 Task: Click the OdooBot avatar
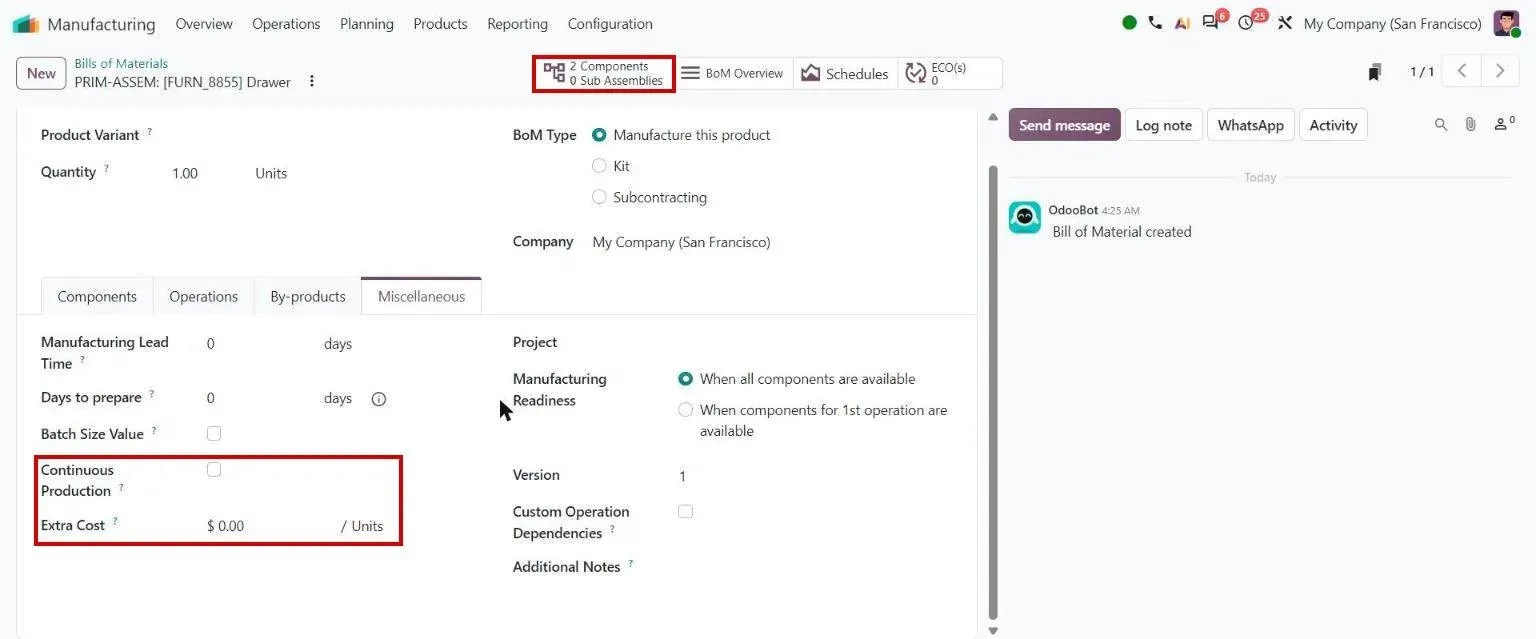[1025, 218]
